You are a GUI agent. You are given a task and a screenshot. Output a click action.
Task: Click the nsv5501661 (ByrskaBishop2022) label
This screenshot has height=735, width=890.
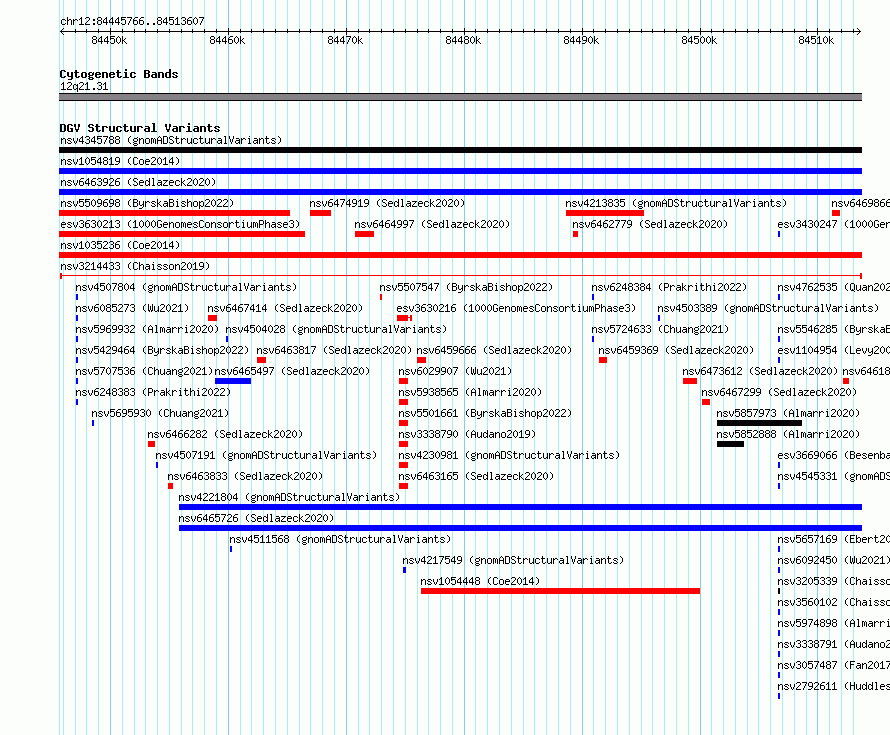coord(485,413)
